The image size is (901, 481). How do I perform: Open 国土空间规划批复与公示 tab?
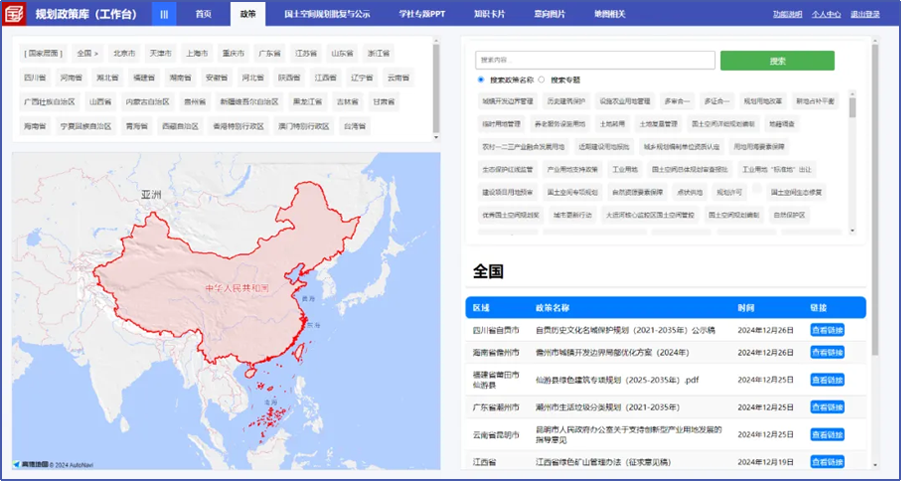point(328,14)
